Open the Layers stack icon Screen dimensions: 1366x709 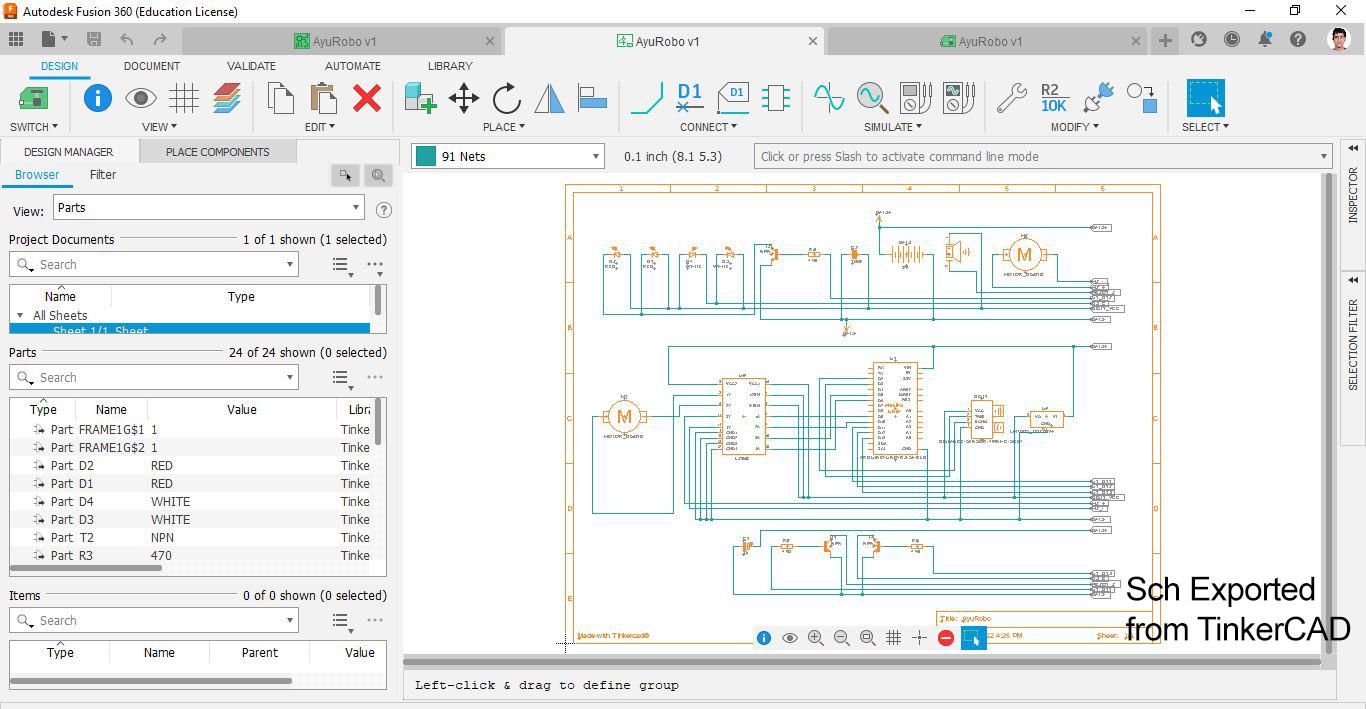227,98
